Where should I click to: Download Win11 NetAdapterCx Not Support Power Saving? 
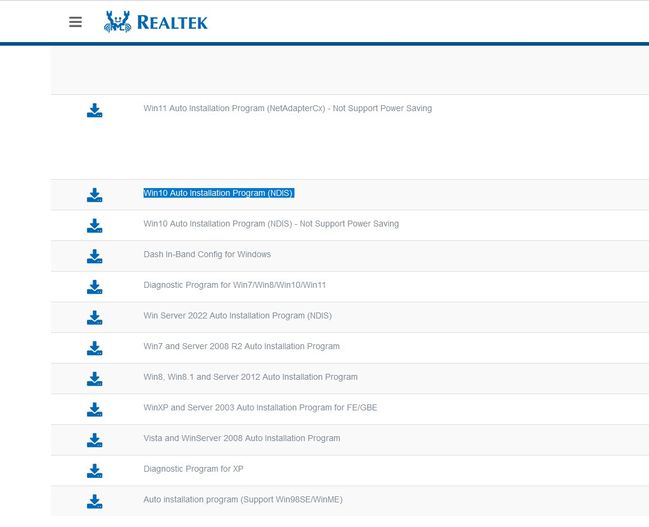coord(94,111)
